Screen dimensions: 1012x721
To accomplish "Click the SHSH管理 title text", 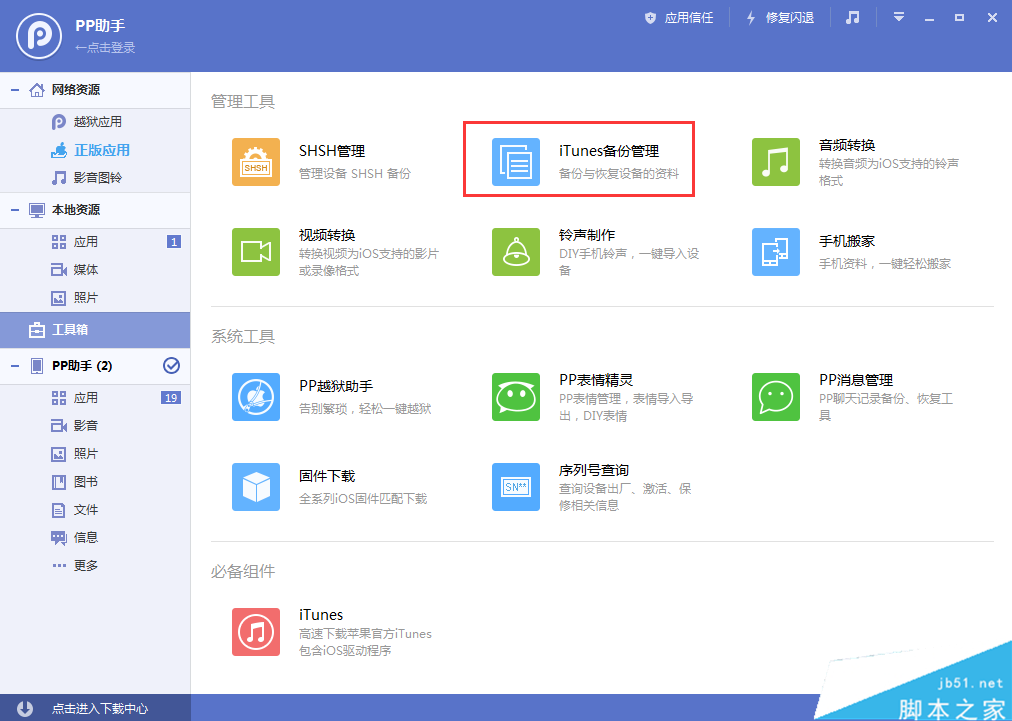I will 332,152.
